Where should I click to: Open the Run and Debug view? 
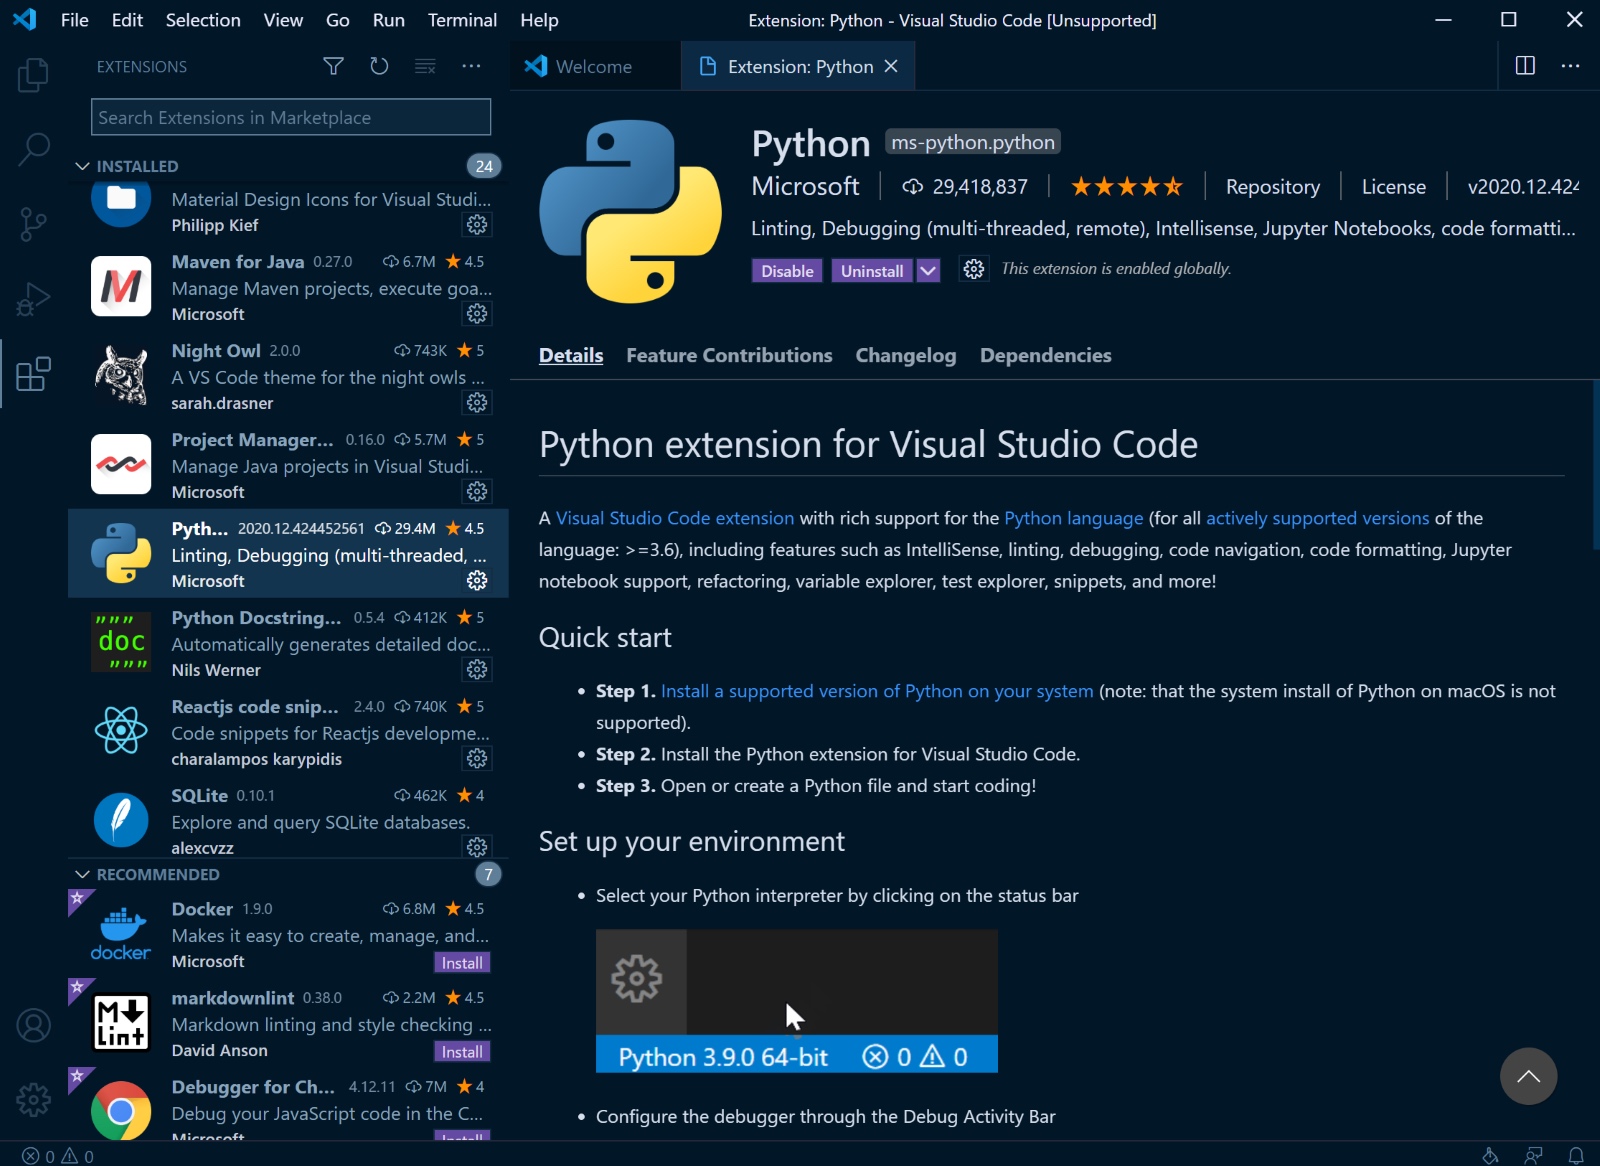point(33,299)
